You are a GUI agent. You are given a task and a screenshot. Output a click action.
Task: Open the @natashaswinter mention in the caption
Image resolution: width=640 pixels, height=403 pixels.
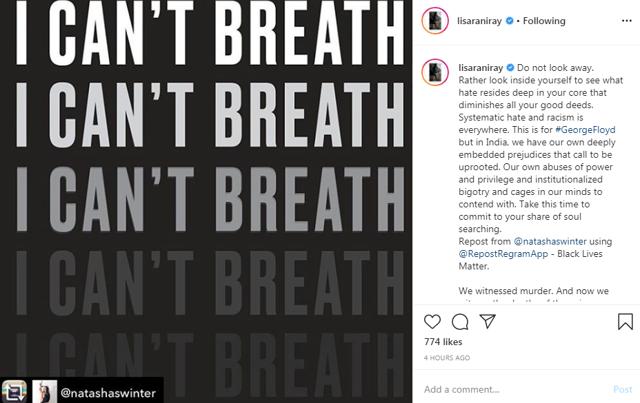point(550,241)
